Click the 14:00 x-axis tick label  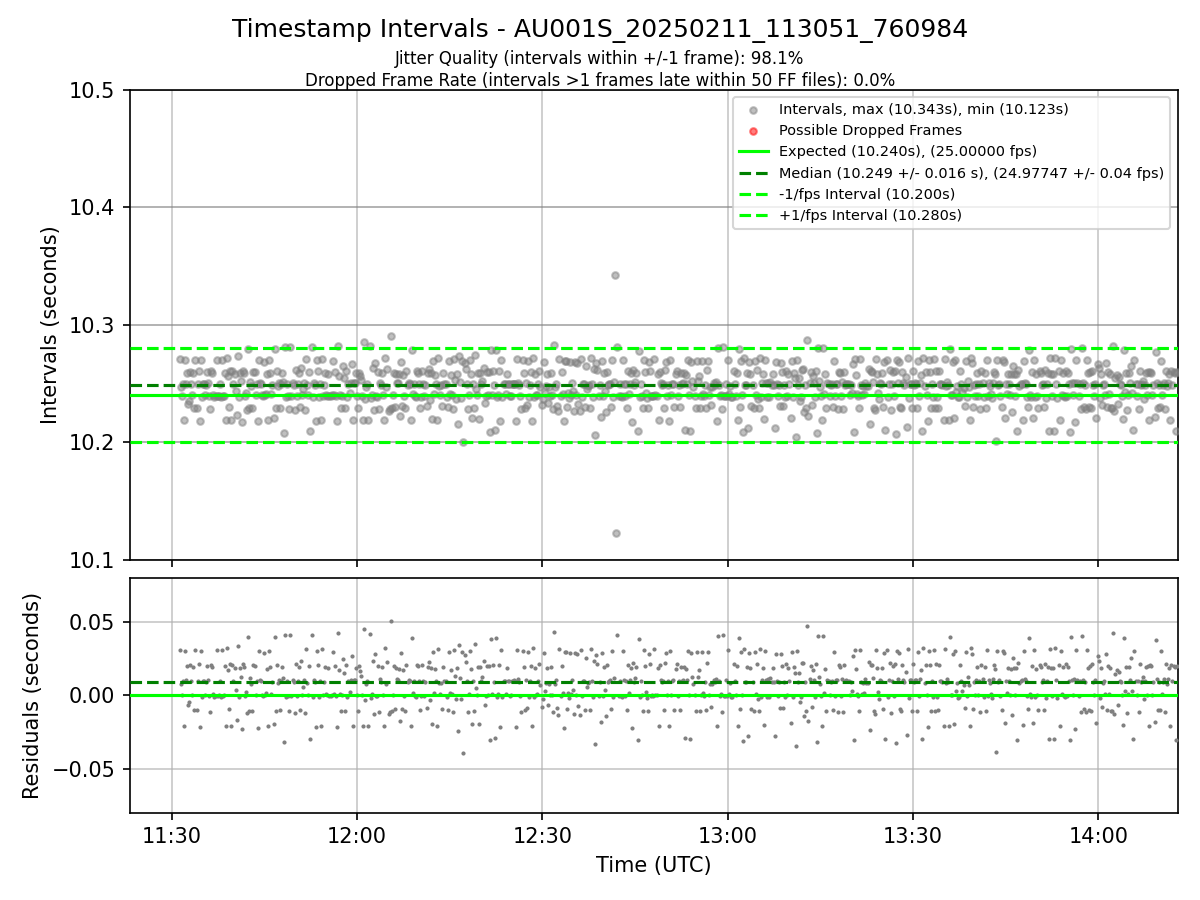coord(1098,834)
